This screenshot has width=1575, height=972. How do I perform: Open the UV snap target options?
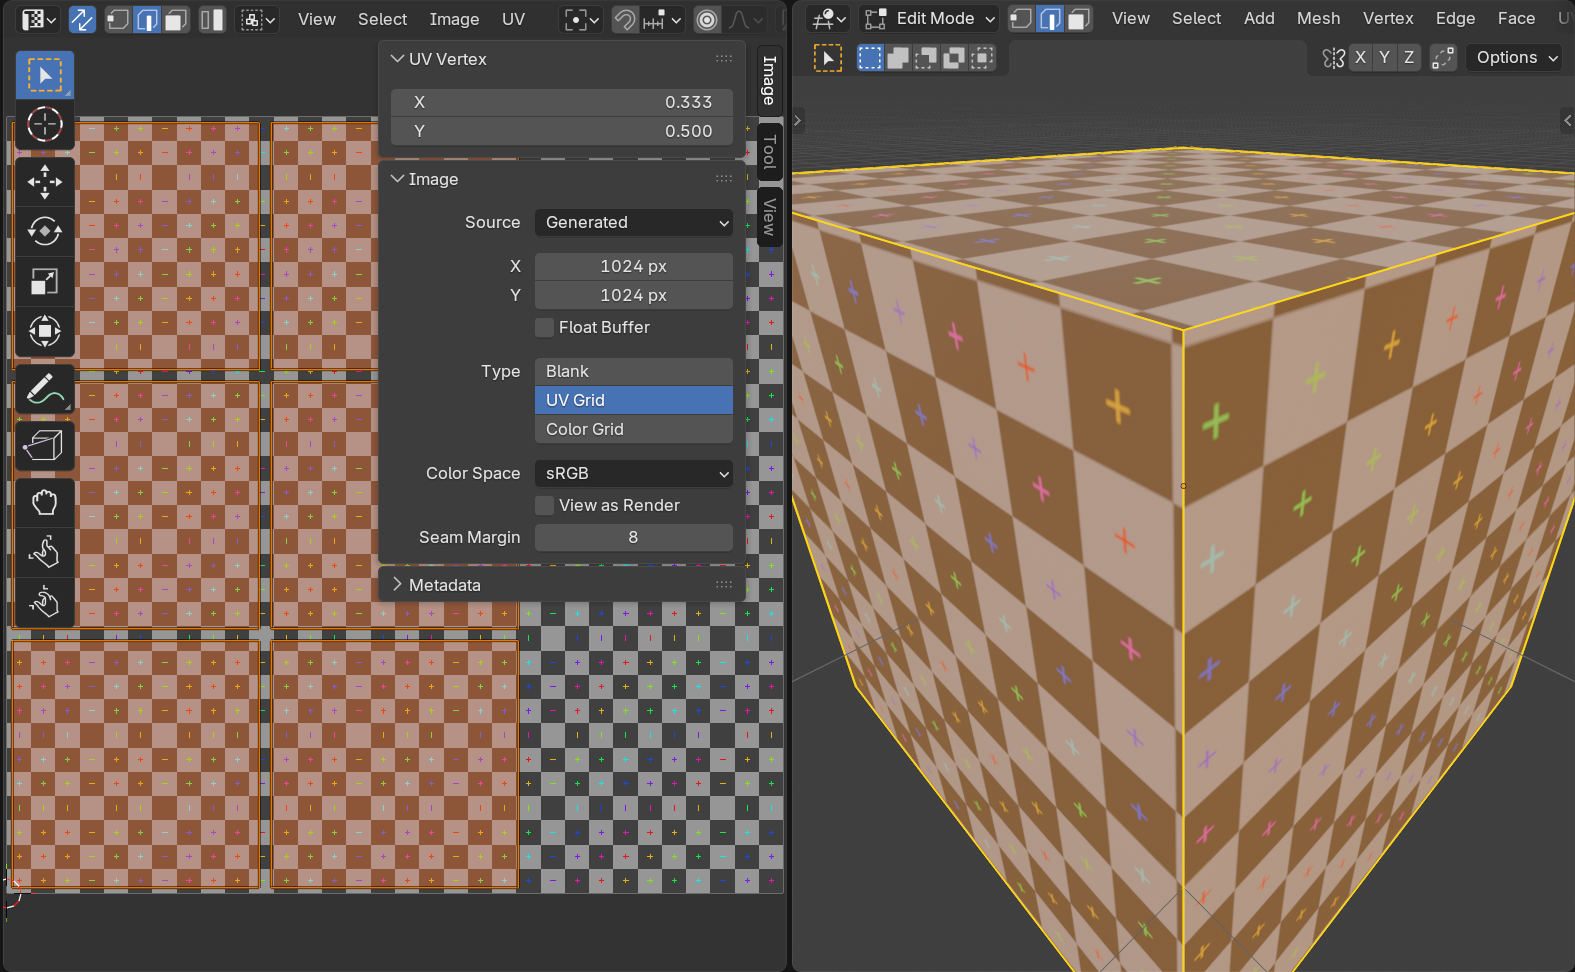(662, 19)
